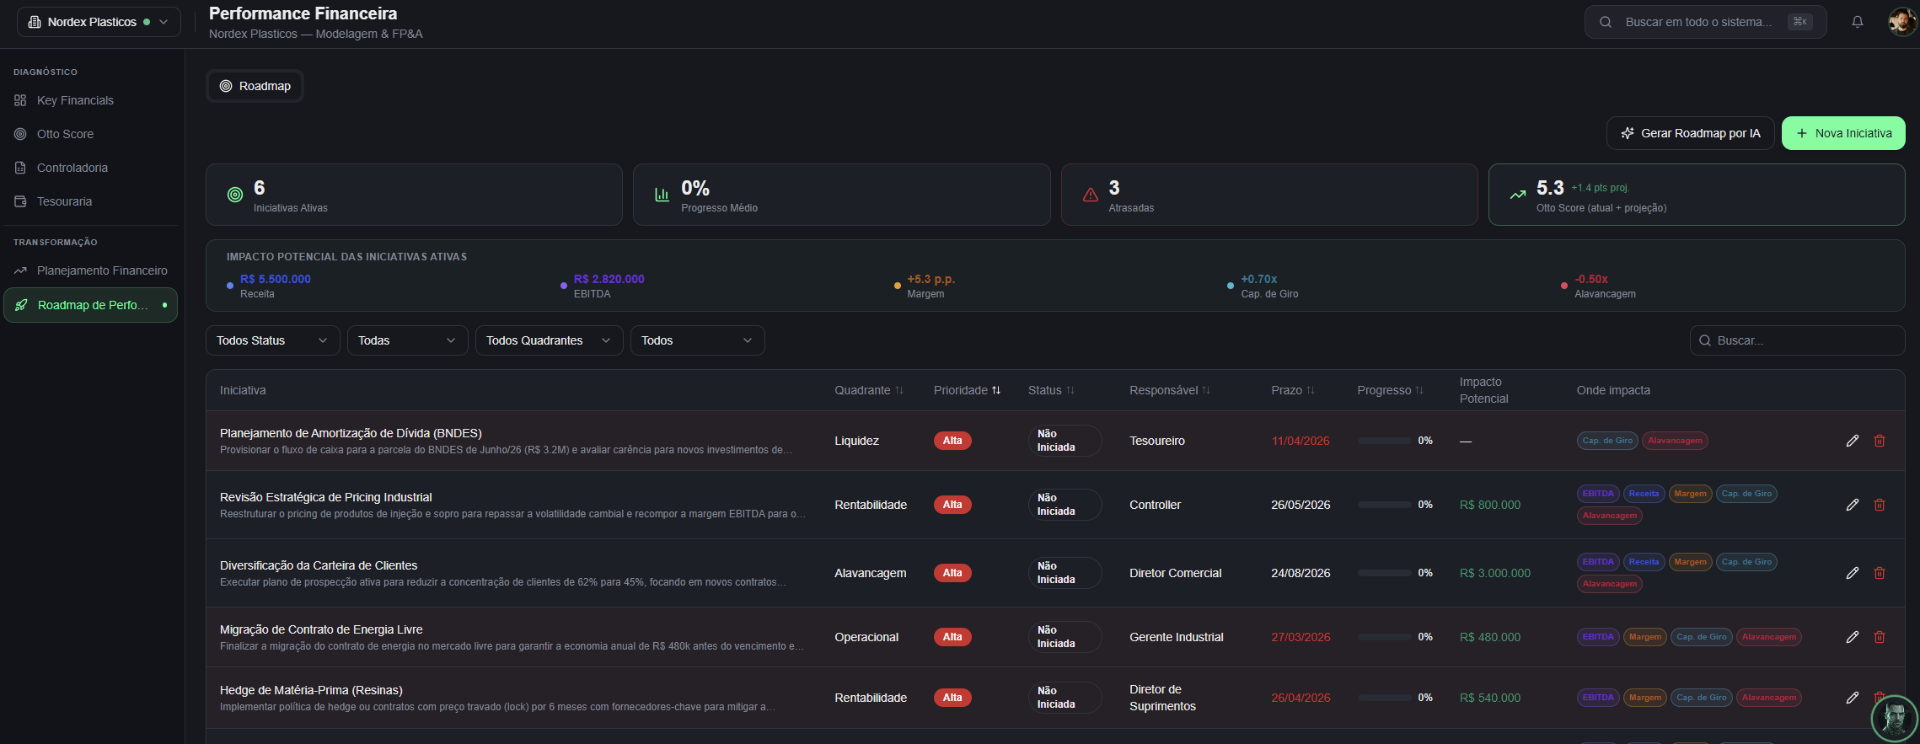This screenshot has height=744, width=1920.
Task: Click Não Iniciada status of Diversificação da Carteira row
Action: tap(1064, 573)
